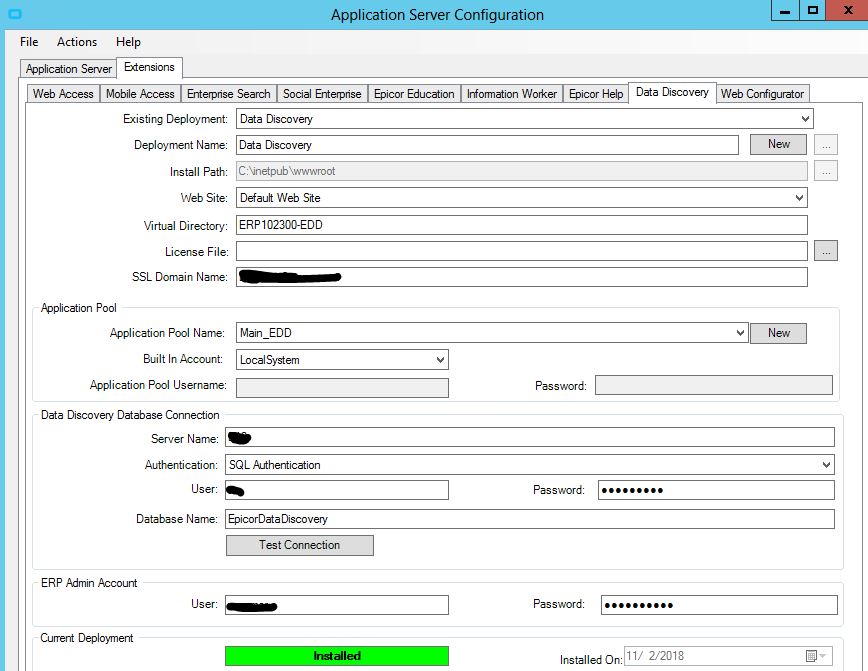Click ellipsis button beside Install Path
868x671 pixels.
pos(825,171)
